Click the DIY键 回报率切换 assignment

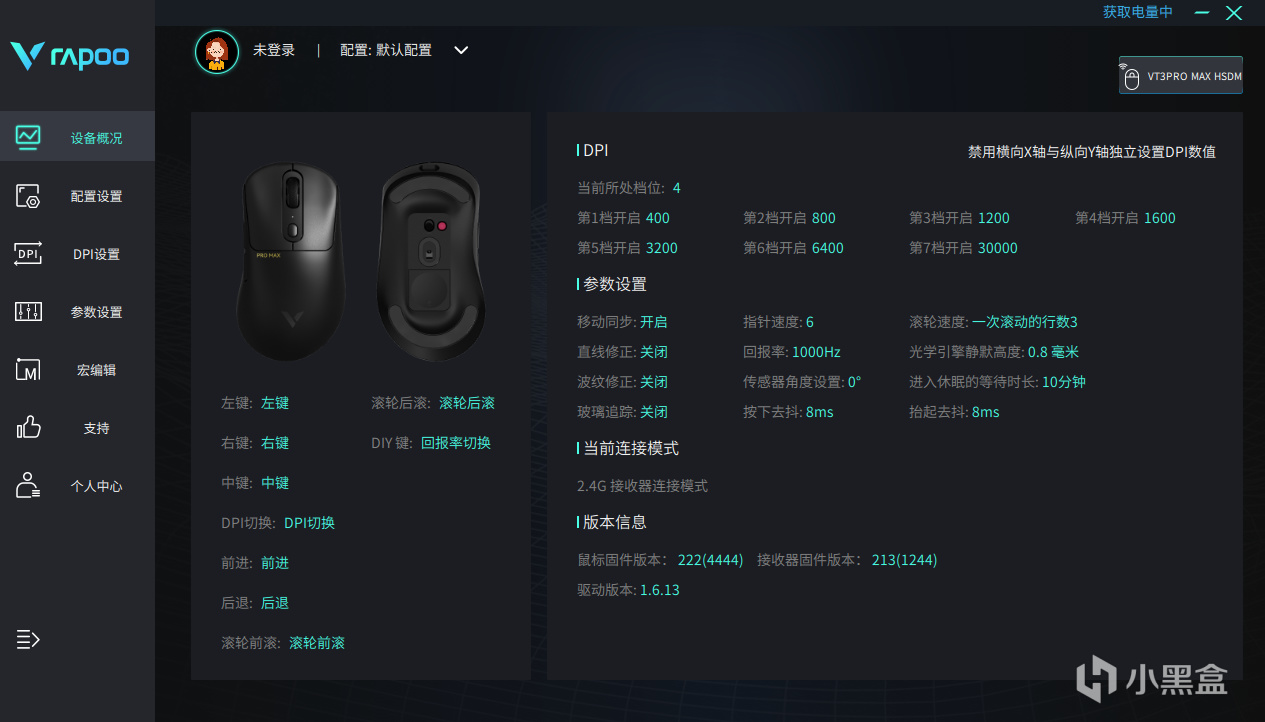click(x=456, y=443)
